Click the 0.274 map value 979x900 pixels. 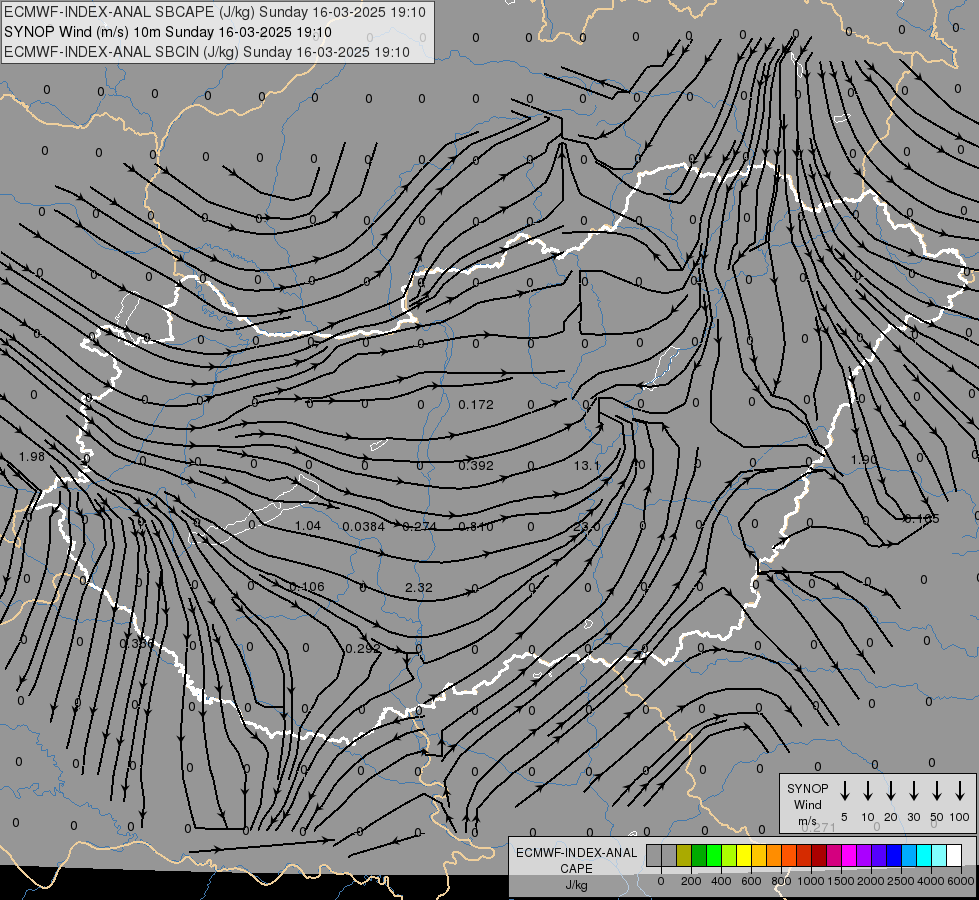(420, 527)
